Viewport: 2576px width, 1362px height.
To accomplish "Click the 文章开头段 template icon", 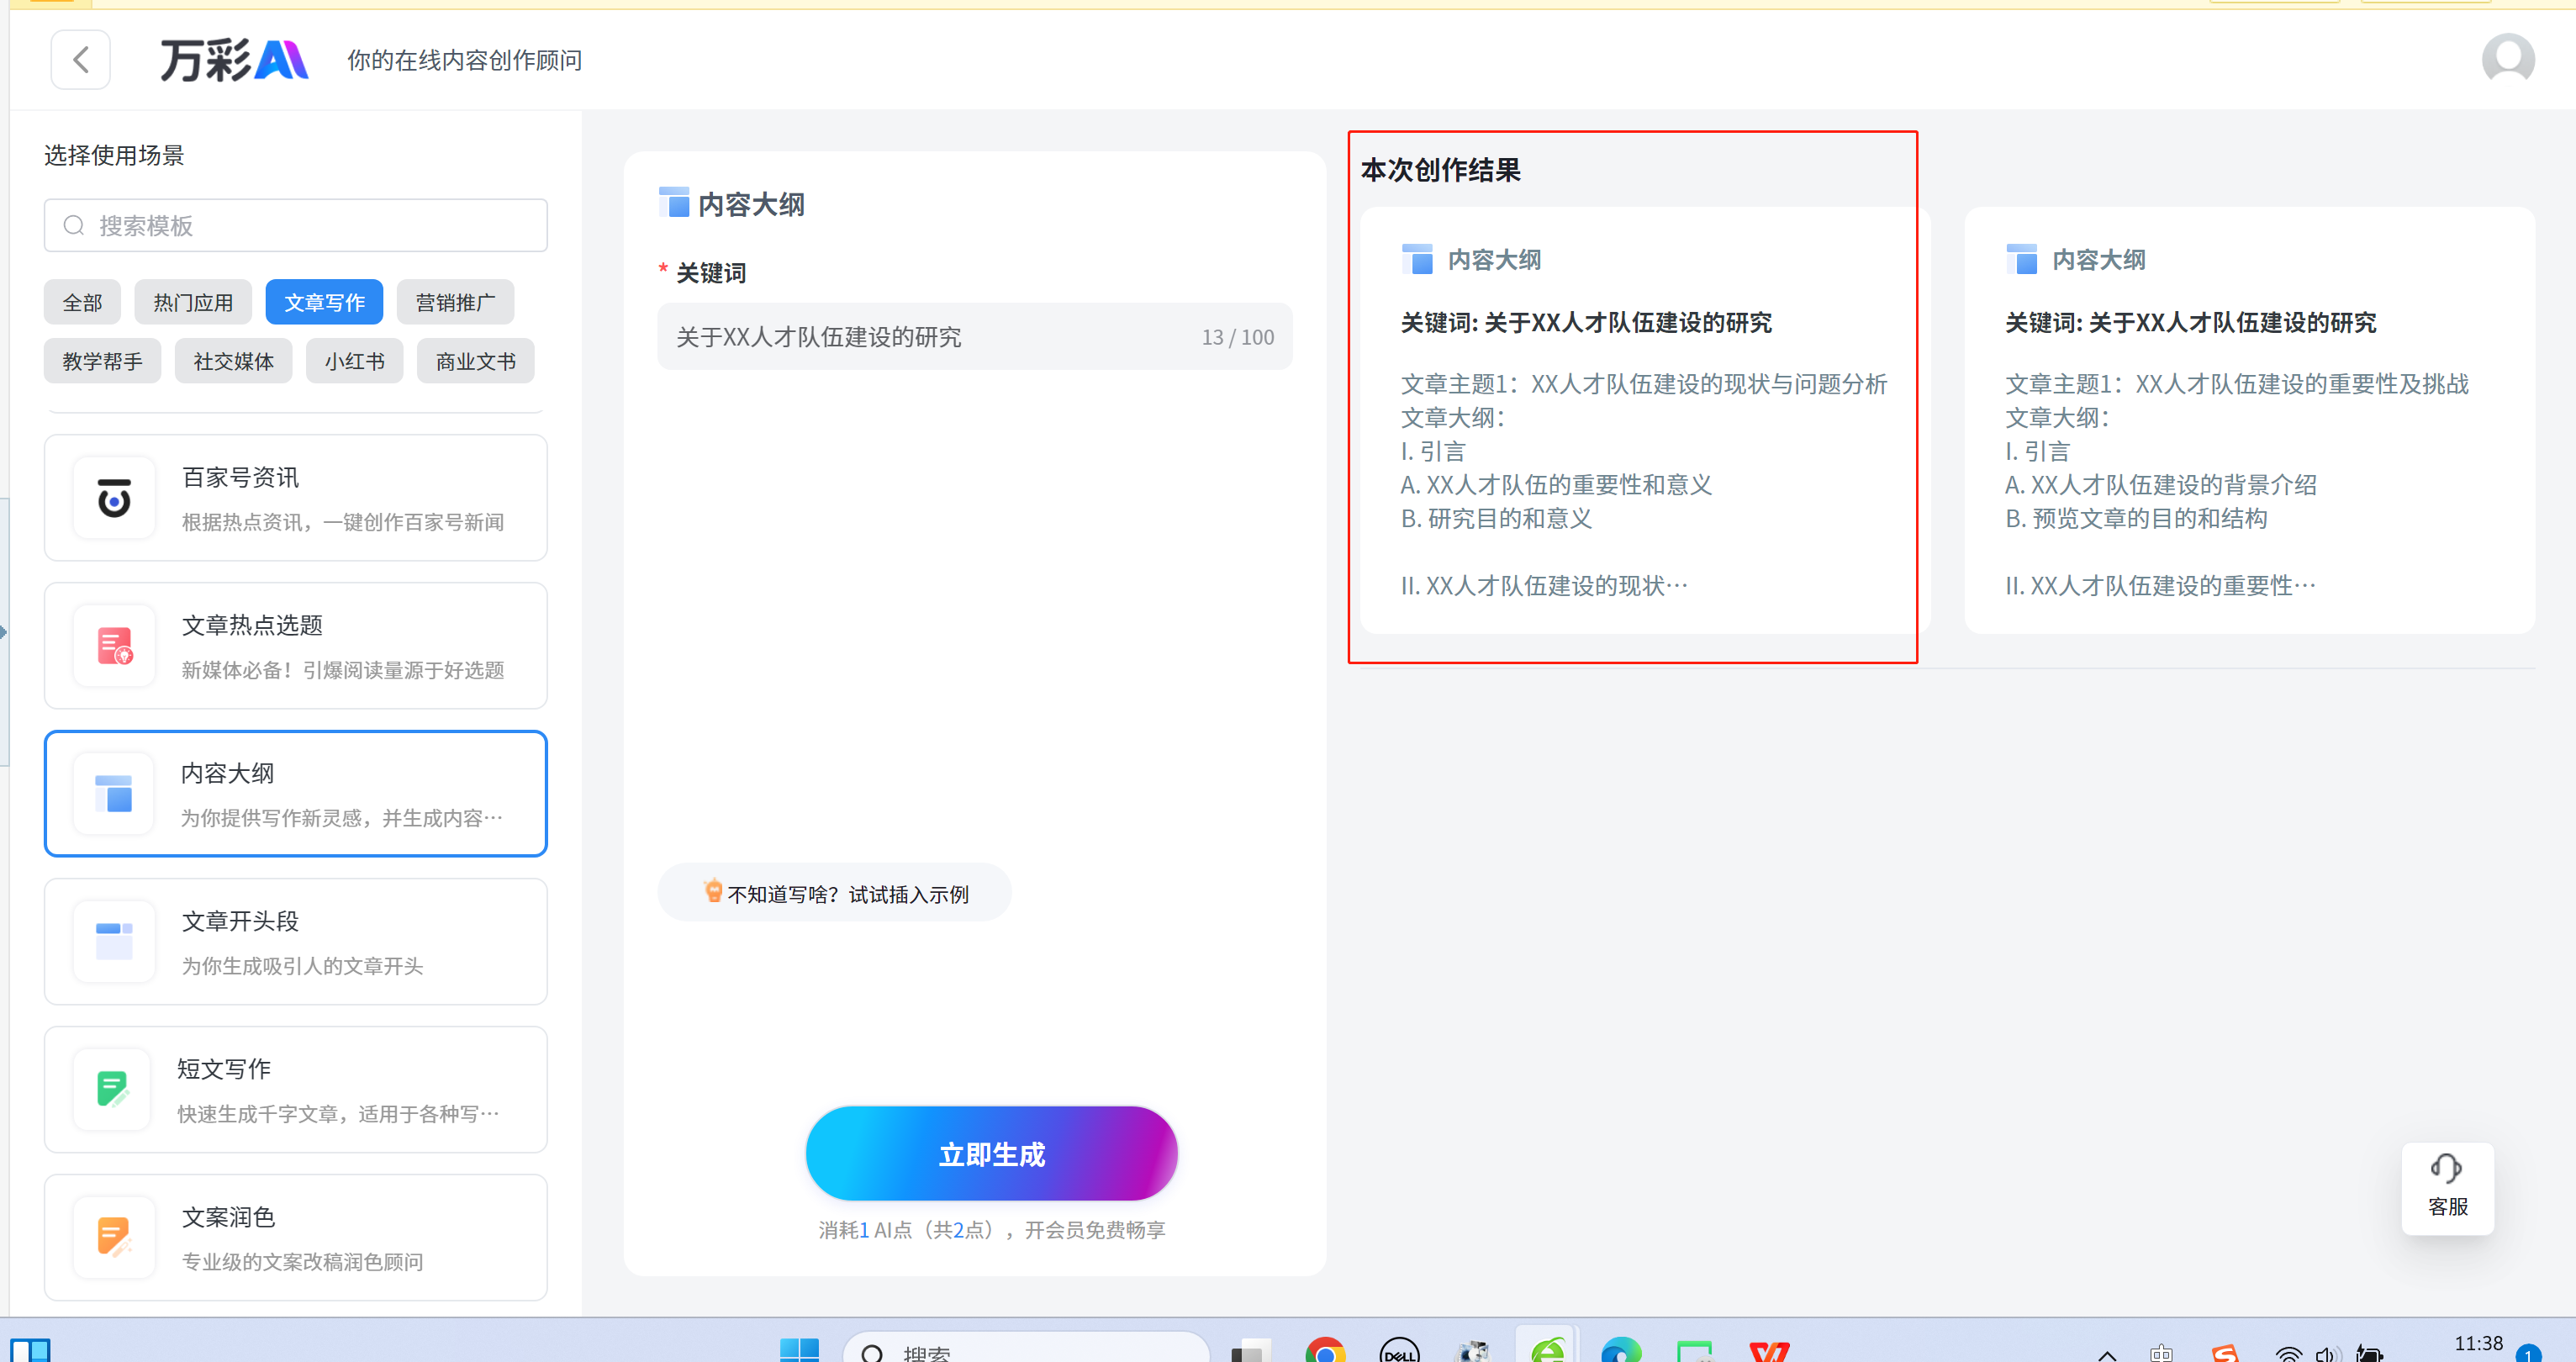I will click(114, 942).
